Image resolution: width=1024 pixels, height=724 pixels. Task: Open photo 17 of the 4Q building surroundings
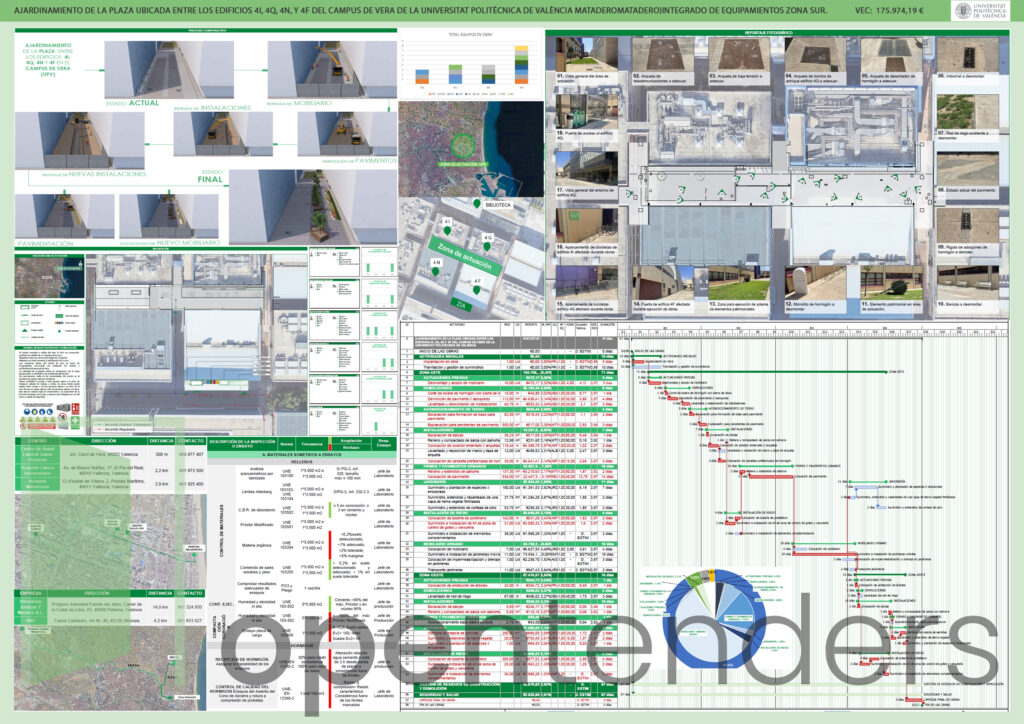pos(586,169)
